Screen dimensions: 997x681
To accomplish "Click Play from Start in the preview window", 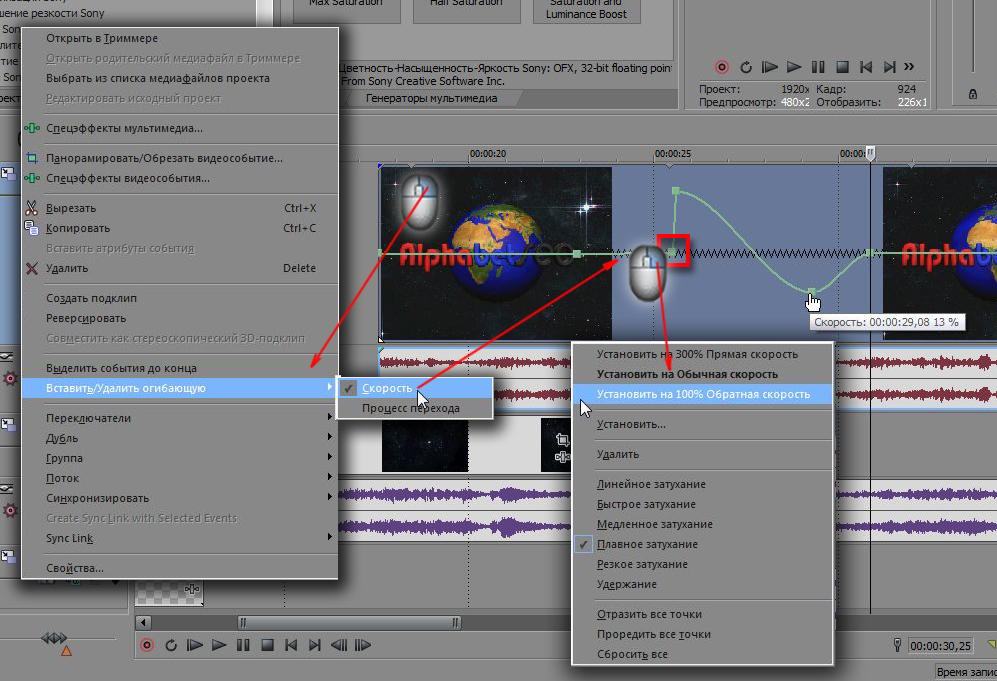I will pos(769,67).
